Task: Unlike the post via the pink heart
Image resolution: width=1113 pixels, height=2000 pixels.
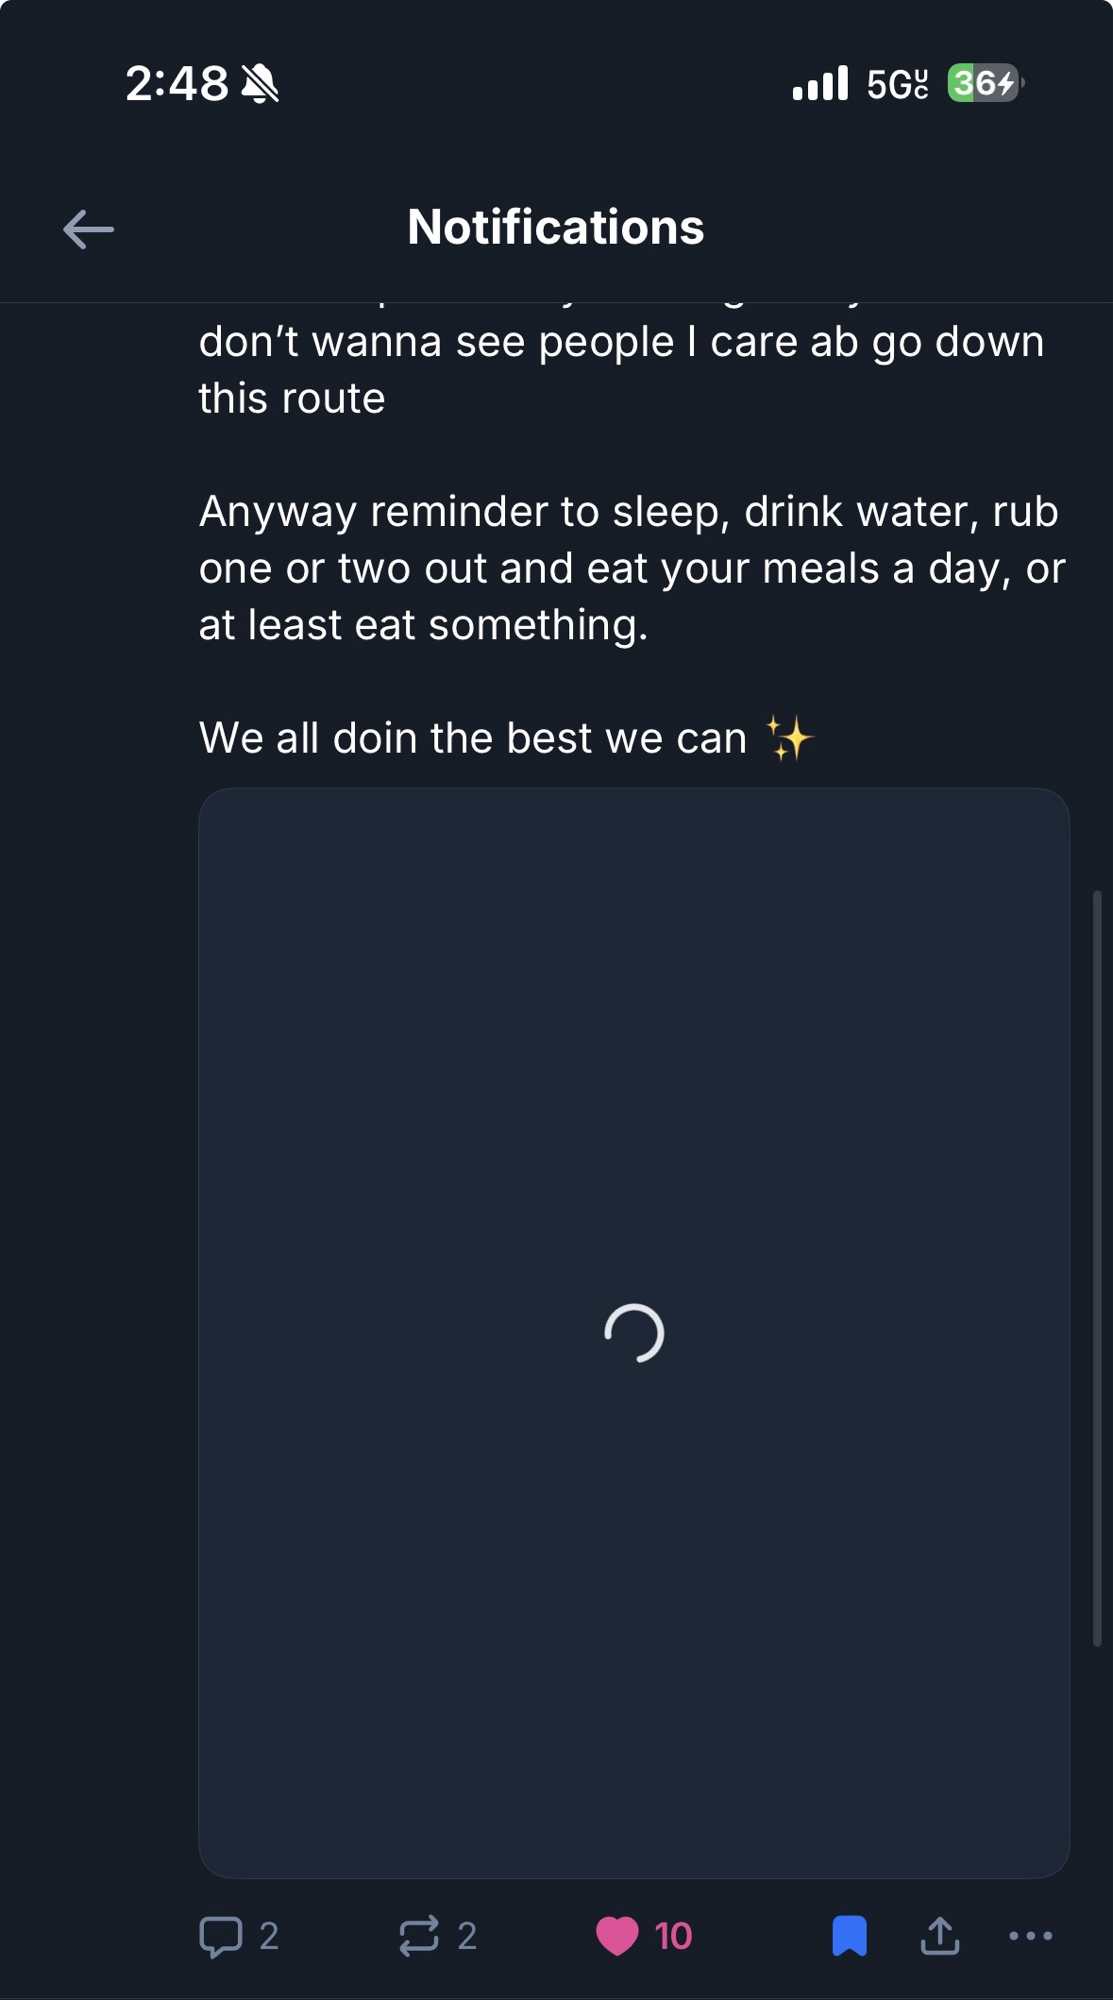Action: coord(617,1936)
